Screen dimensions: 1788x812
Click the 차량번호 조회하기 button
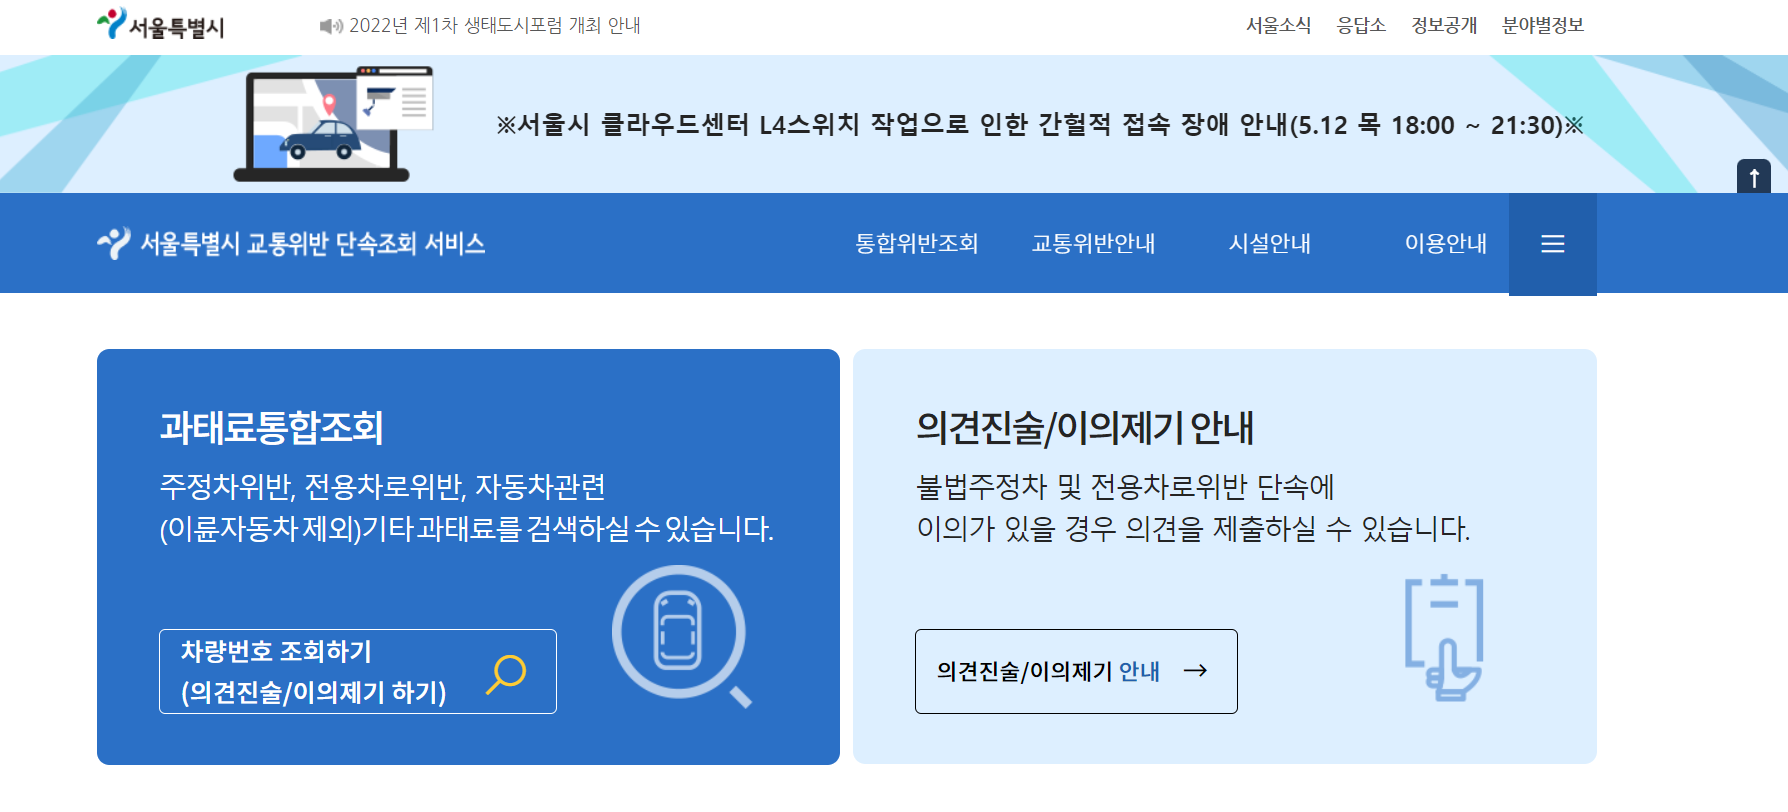[x=358, y=671]
